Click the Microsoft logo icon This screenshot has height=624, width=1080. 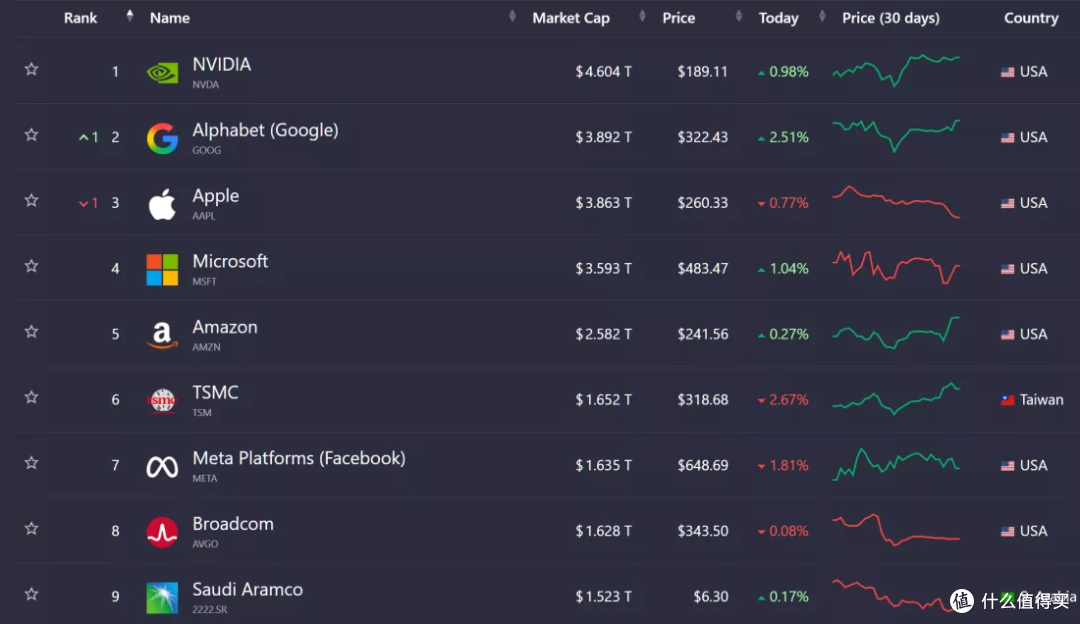[163, 269]
